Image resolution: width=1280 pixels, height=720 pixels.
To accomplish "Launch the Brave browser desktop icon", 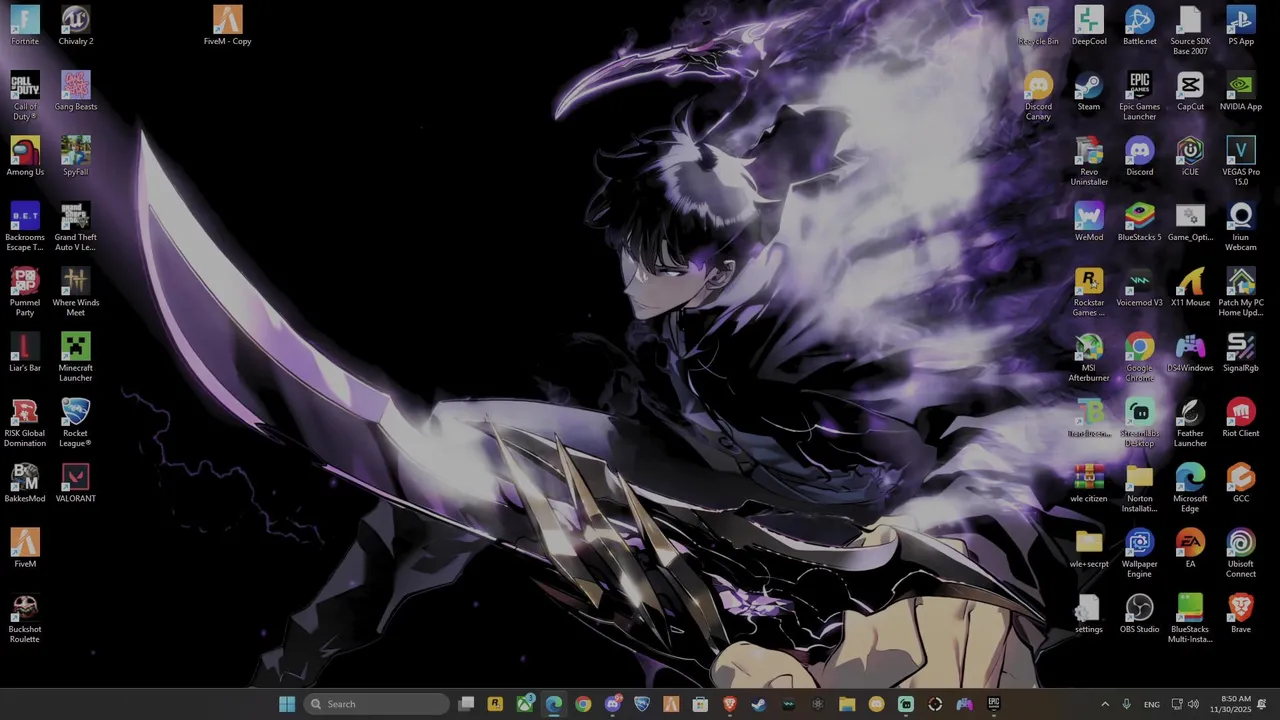I will pyautogui.click(x=1240, y=613).
